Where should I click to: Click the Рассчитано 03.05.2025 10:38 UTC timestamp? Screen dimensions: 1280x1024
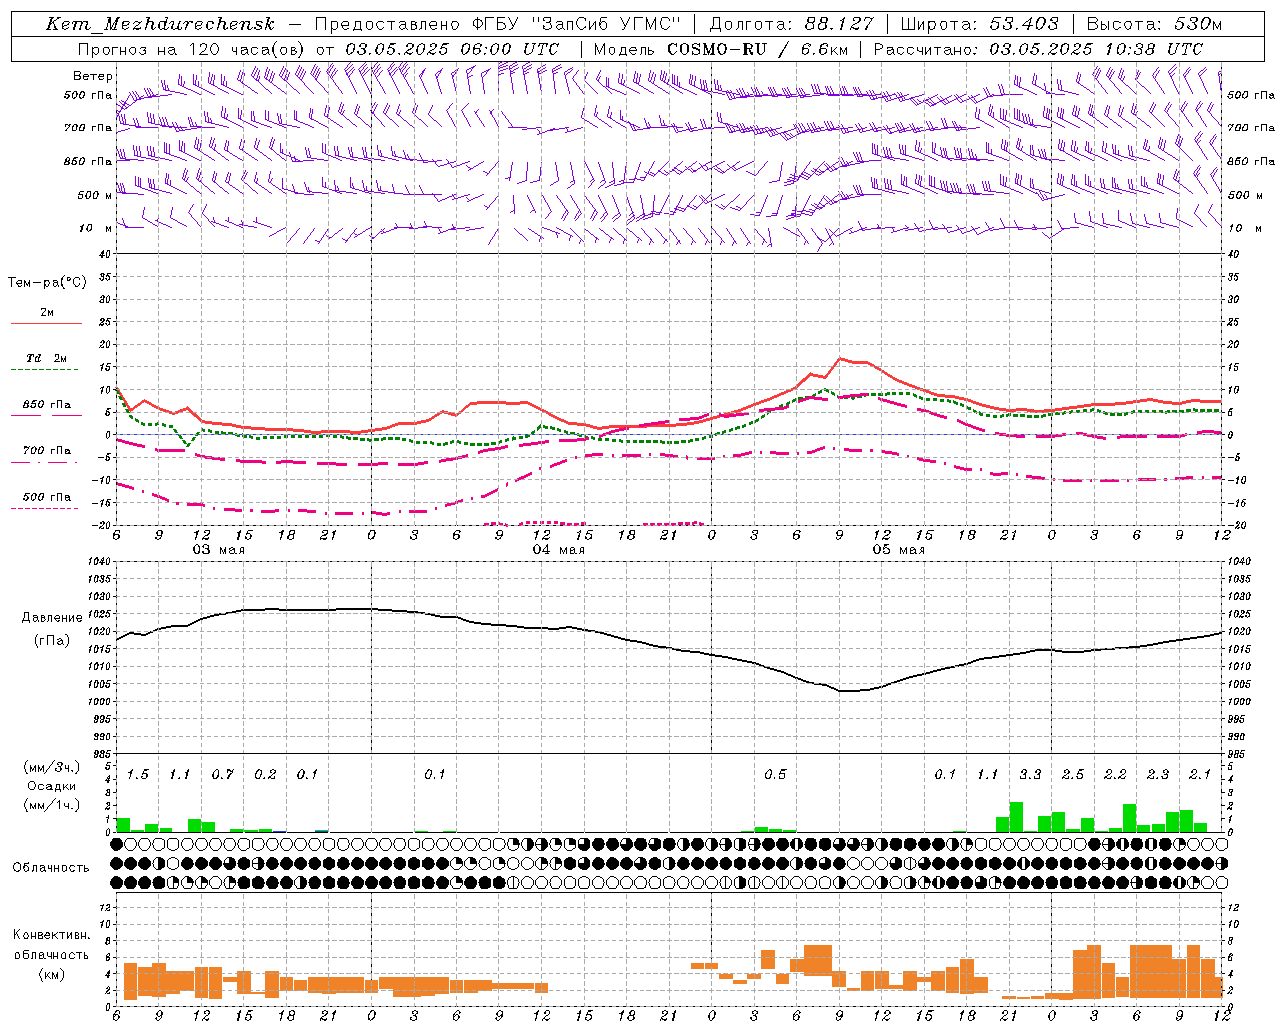pos(1038,49)
